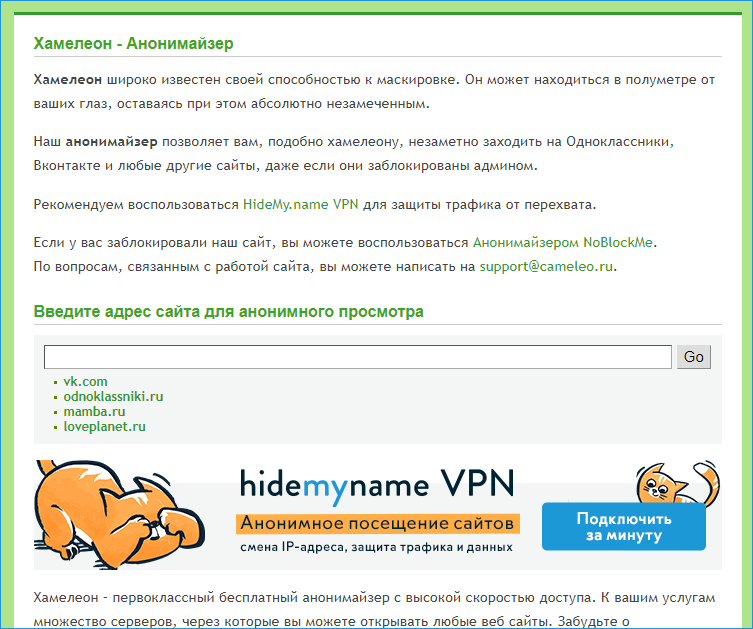Click the URL address input field
Viewport: 753px width, 629px height.
[x=358, y=357]
